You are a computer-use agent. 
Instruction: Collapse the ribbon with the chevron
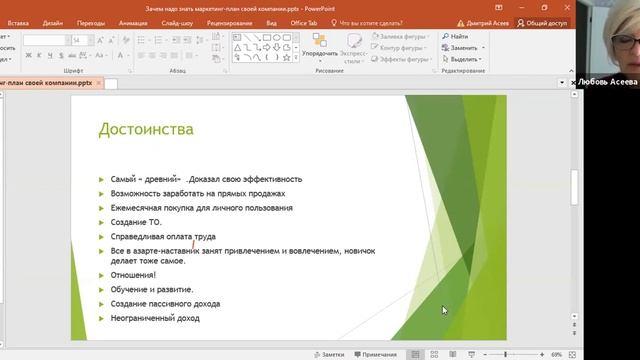(571, 71)
